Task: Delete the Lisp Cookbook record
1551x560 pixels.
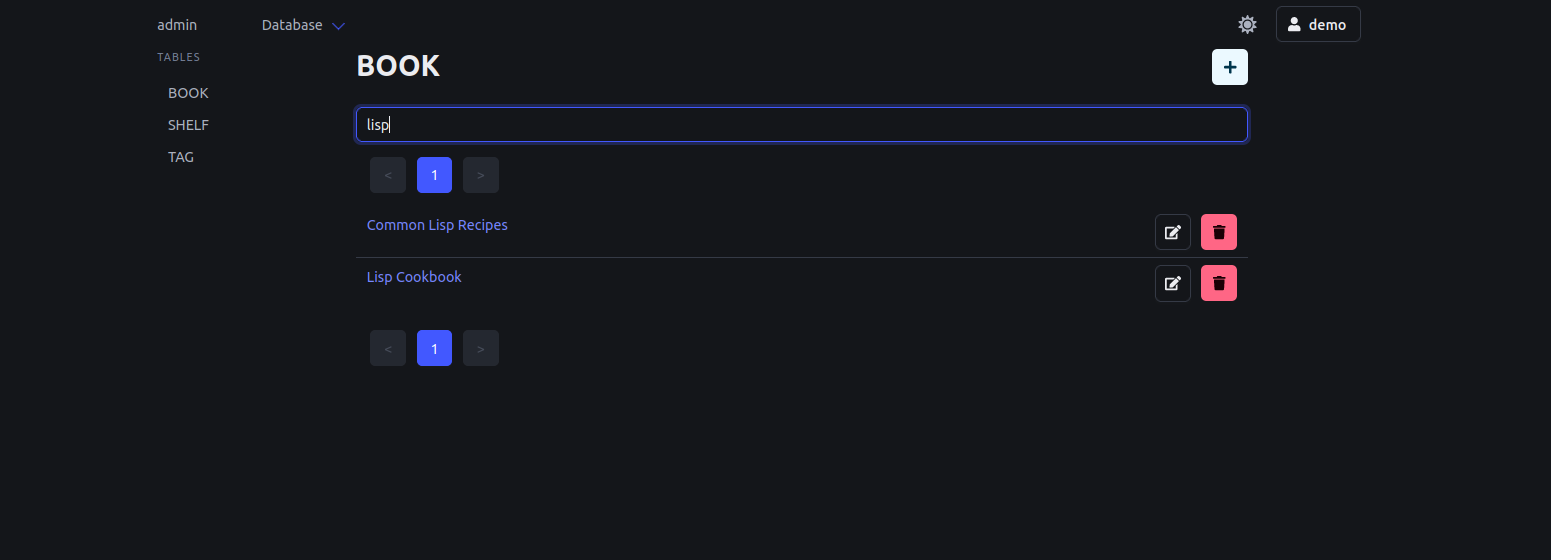Action: coord(1218,283)
